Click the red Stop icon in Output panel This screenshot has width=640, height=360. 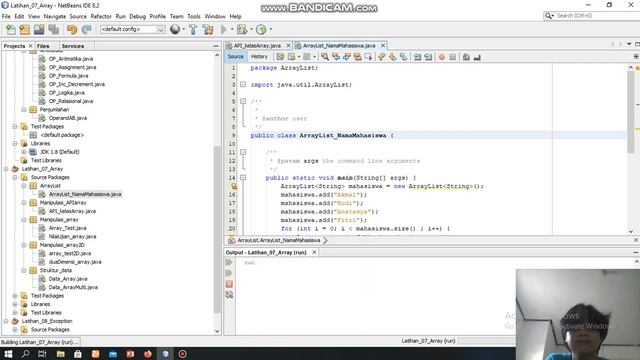tap(229, 284)
